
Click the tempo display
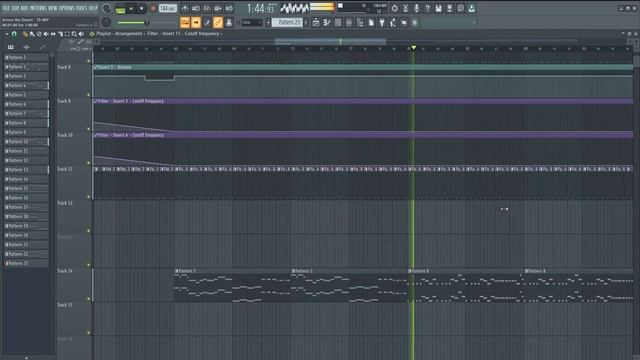coord(167,8)
